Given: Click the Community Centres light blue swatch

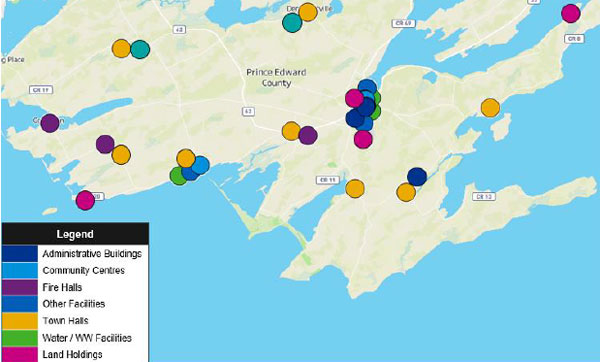Looking at the screenshot, I should pos(20,270).
